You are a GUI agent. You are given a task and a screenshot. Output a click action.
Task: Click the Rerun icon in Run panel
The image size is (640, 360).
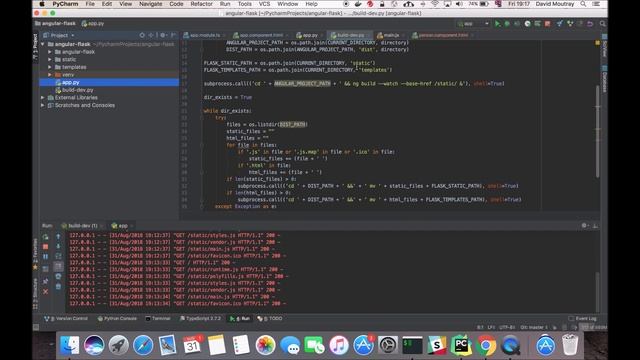pyautogui.click(x=45, y=237)
